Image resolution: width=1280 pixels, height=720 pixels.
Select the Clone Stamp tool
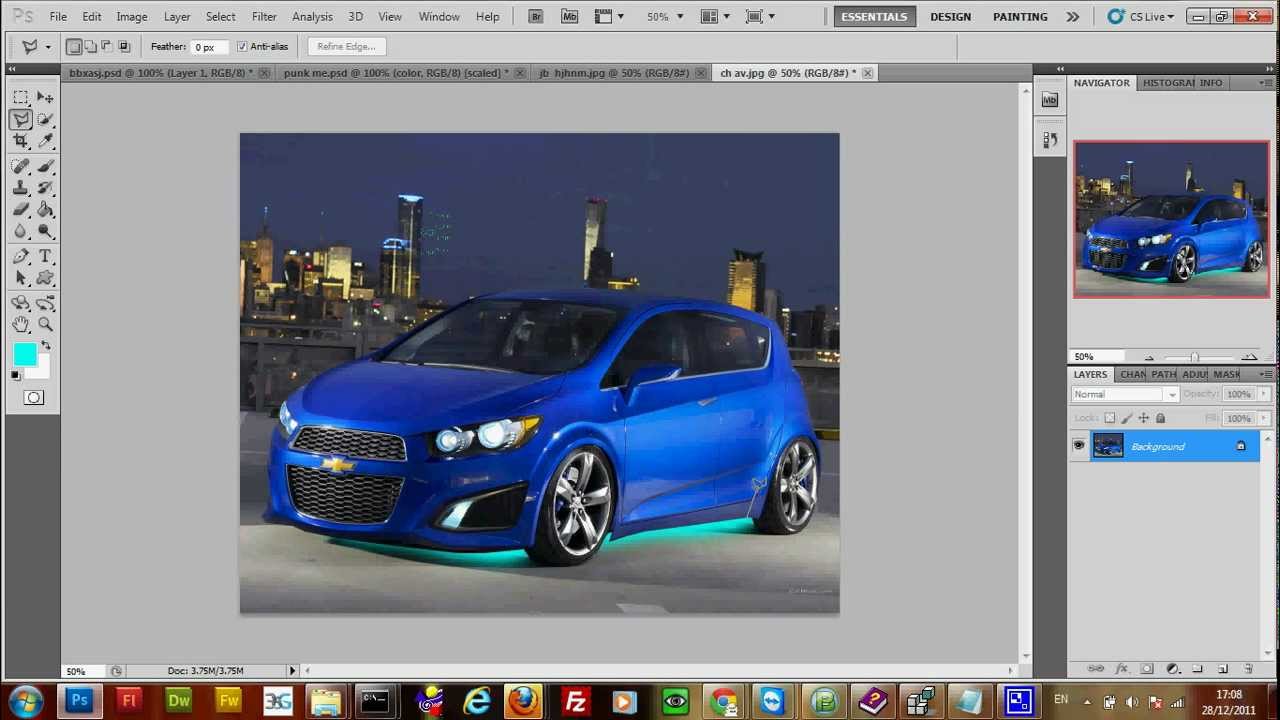pyautogui.click(x=21, y=188)
